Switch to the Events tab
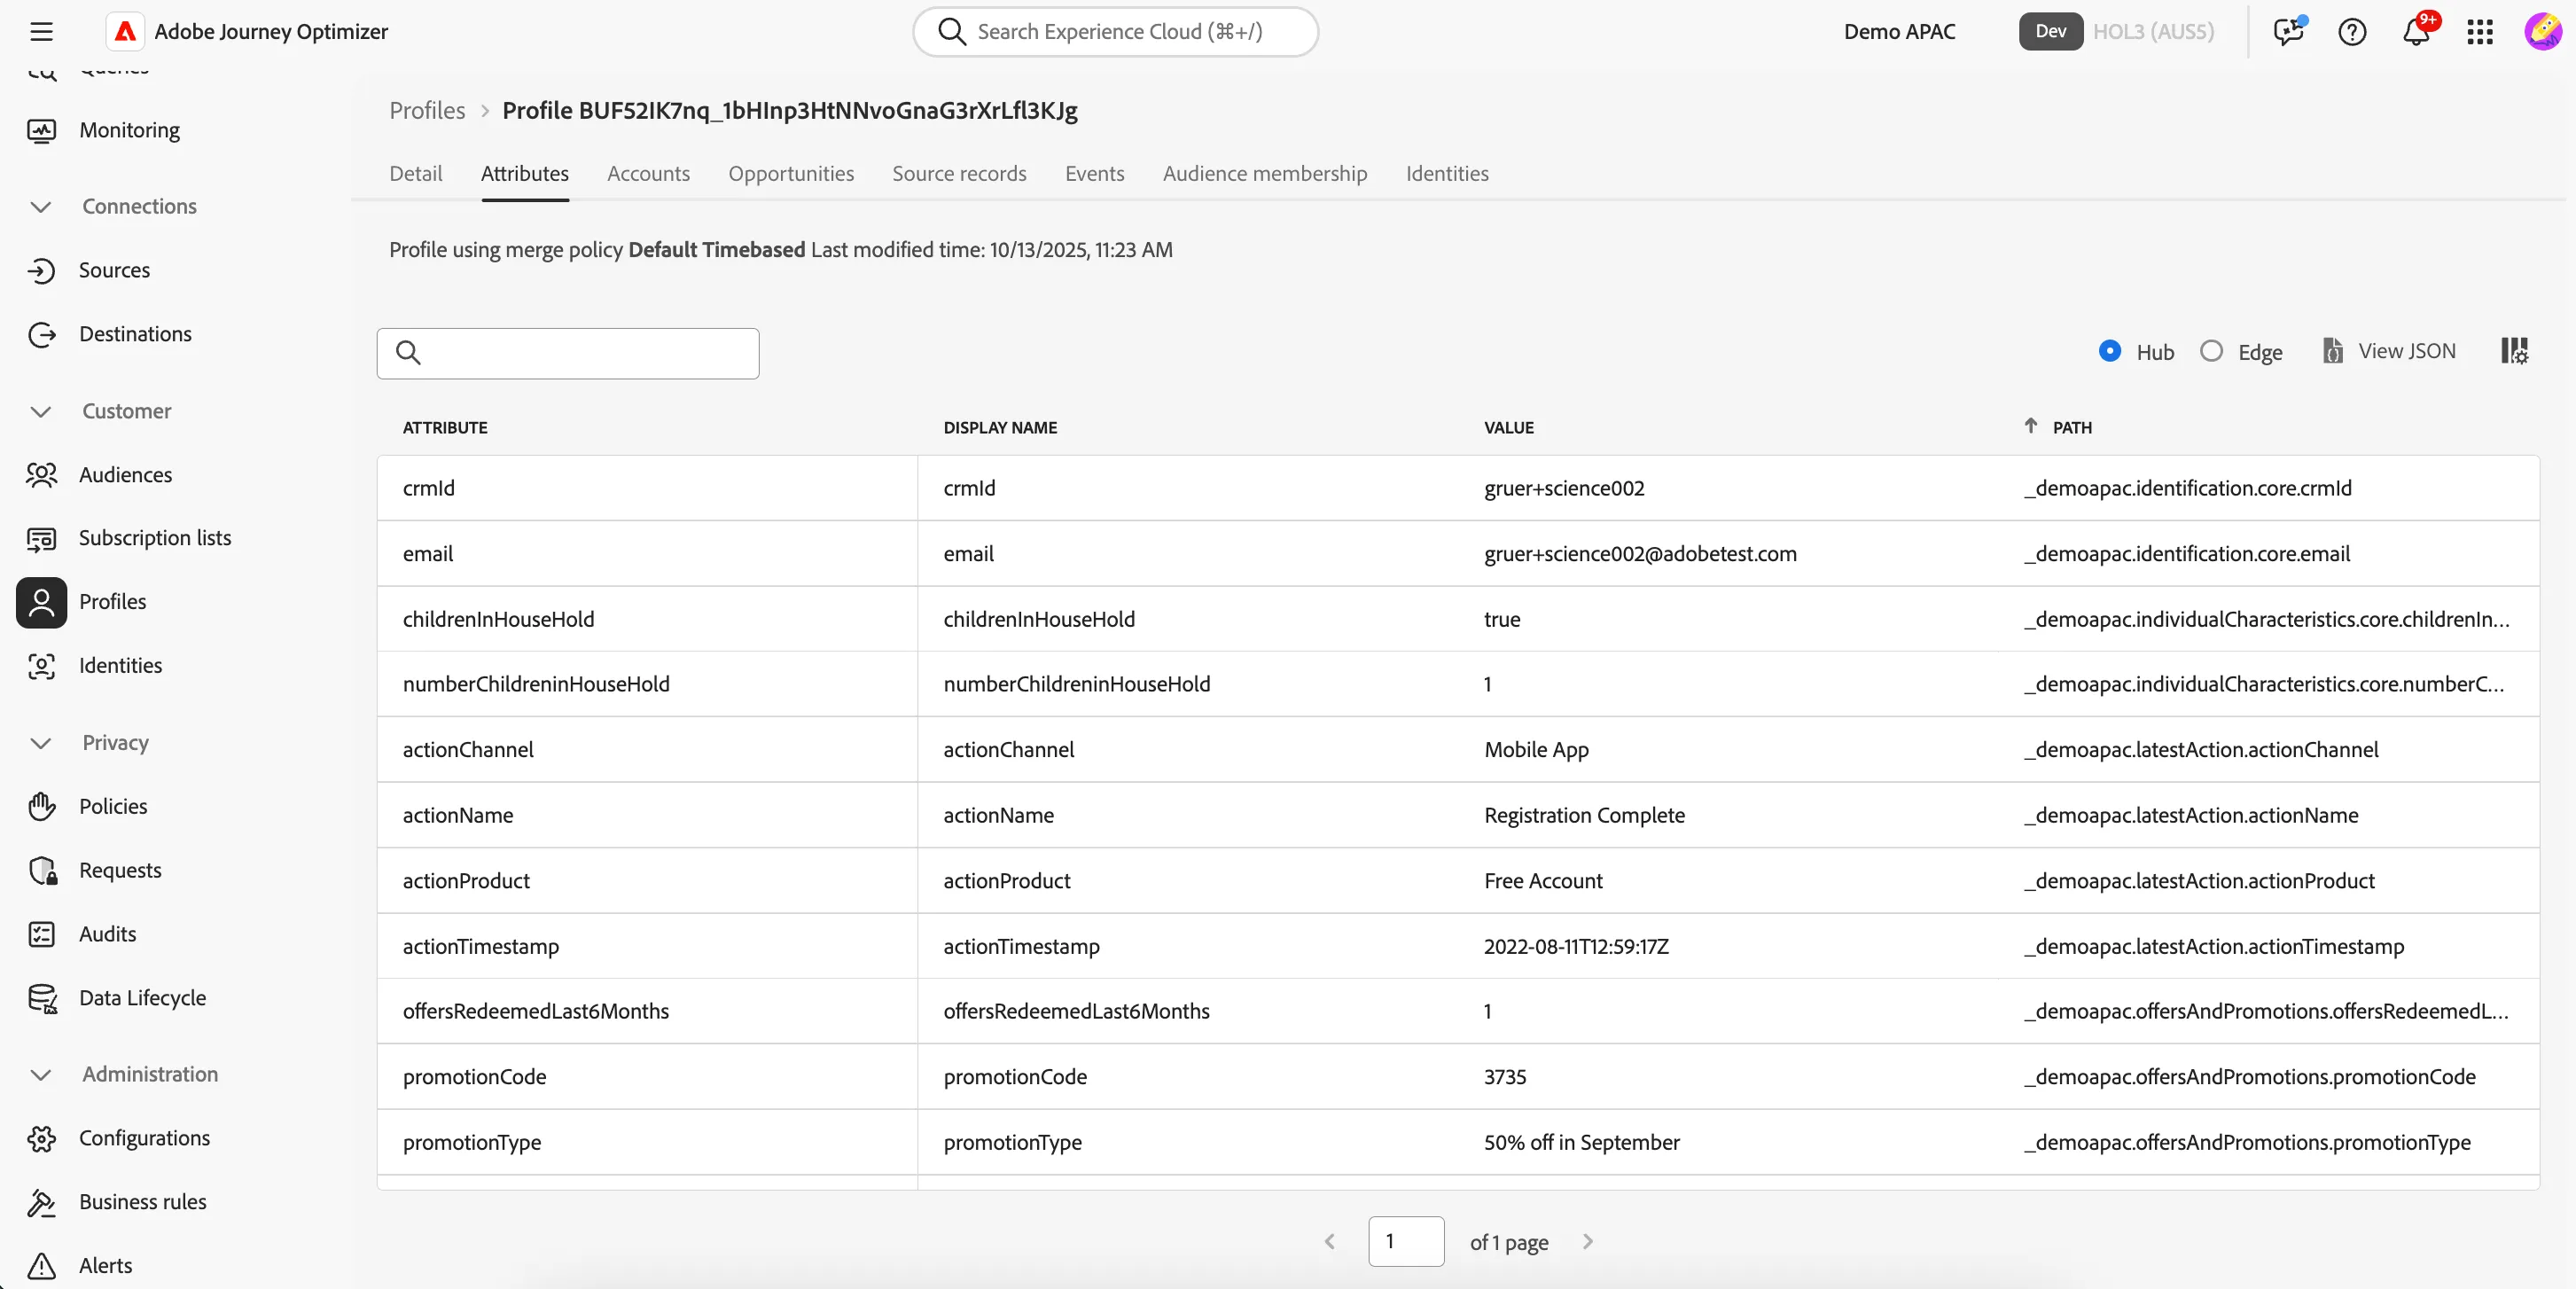 [x=1094, y=174]
